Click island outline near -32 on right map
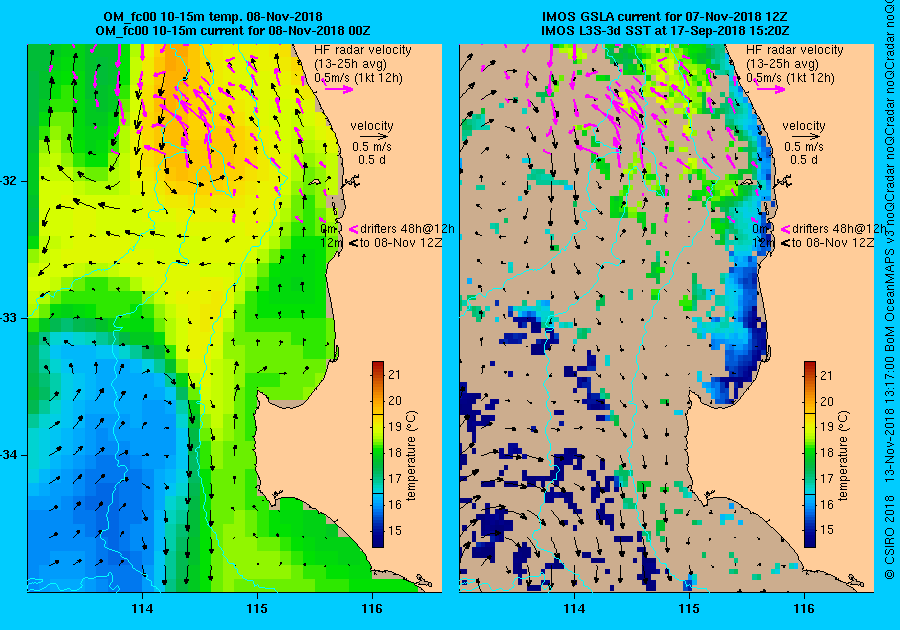This screenshot has width=900, height=630. pyautogui.click(x=746, y=182)
